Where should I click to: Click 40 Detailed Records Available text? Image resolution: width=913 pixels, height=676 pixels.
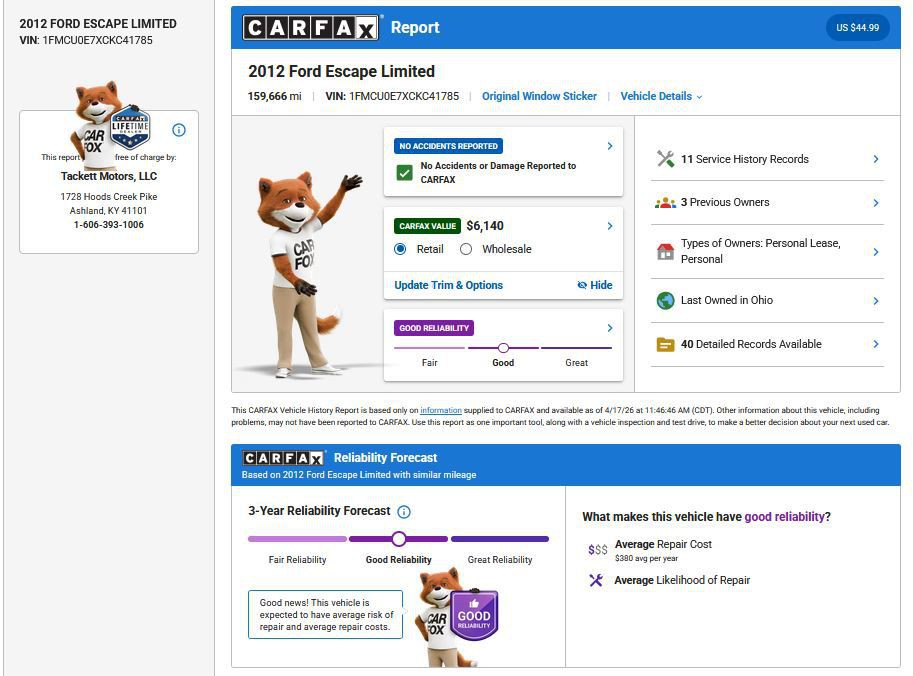click(751, 344)
